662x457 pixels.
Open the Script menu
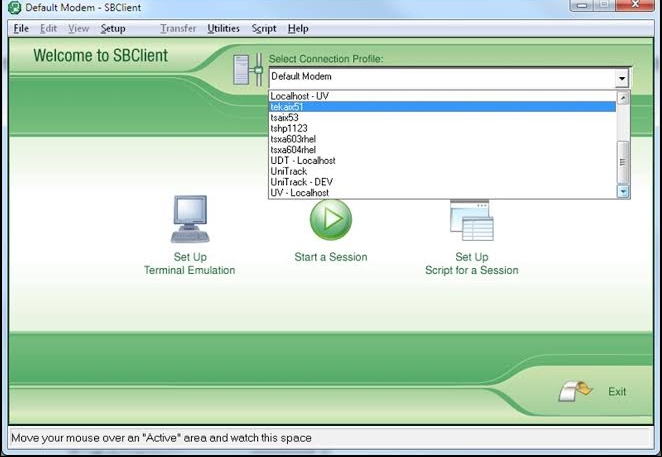[x=264, y=29]
